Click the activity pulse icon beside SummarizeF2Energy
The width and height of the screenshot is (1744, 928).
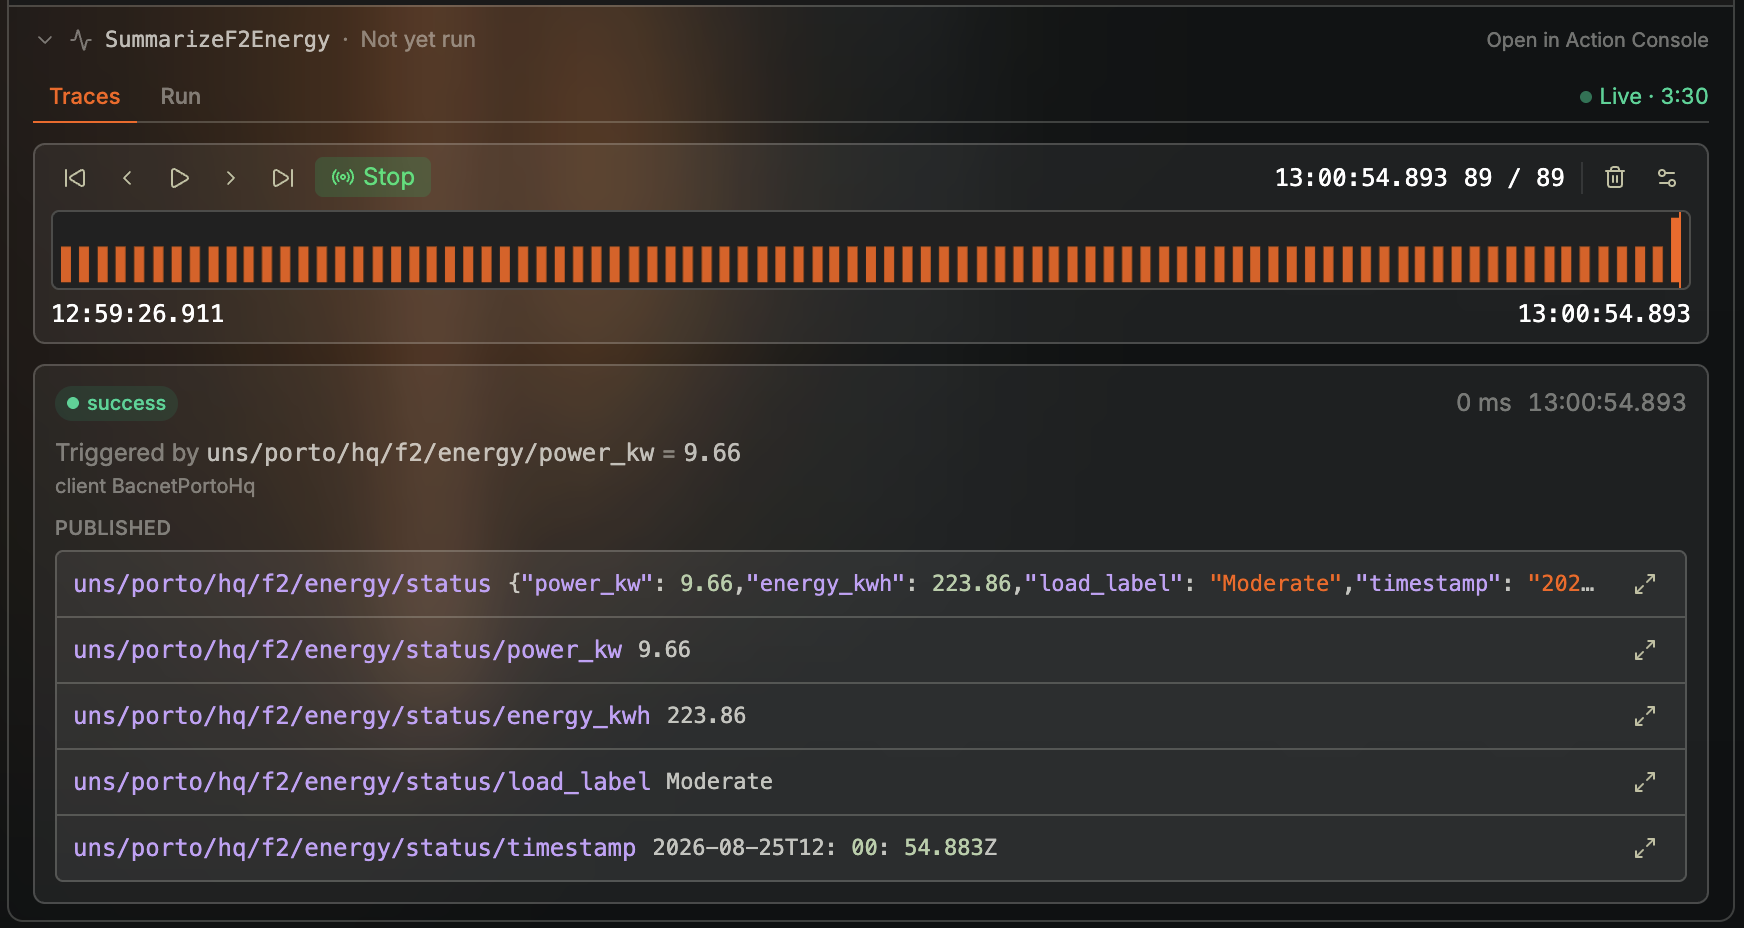click(x=81, y=40)
